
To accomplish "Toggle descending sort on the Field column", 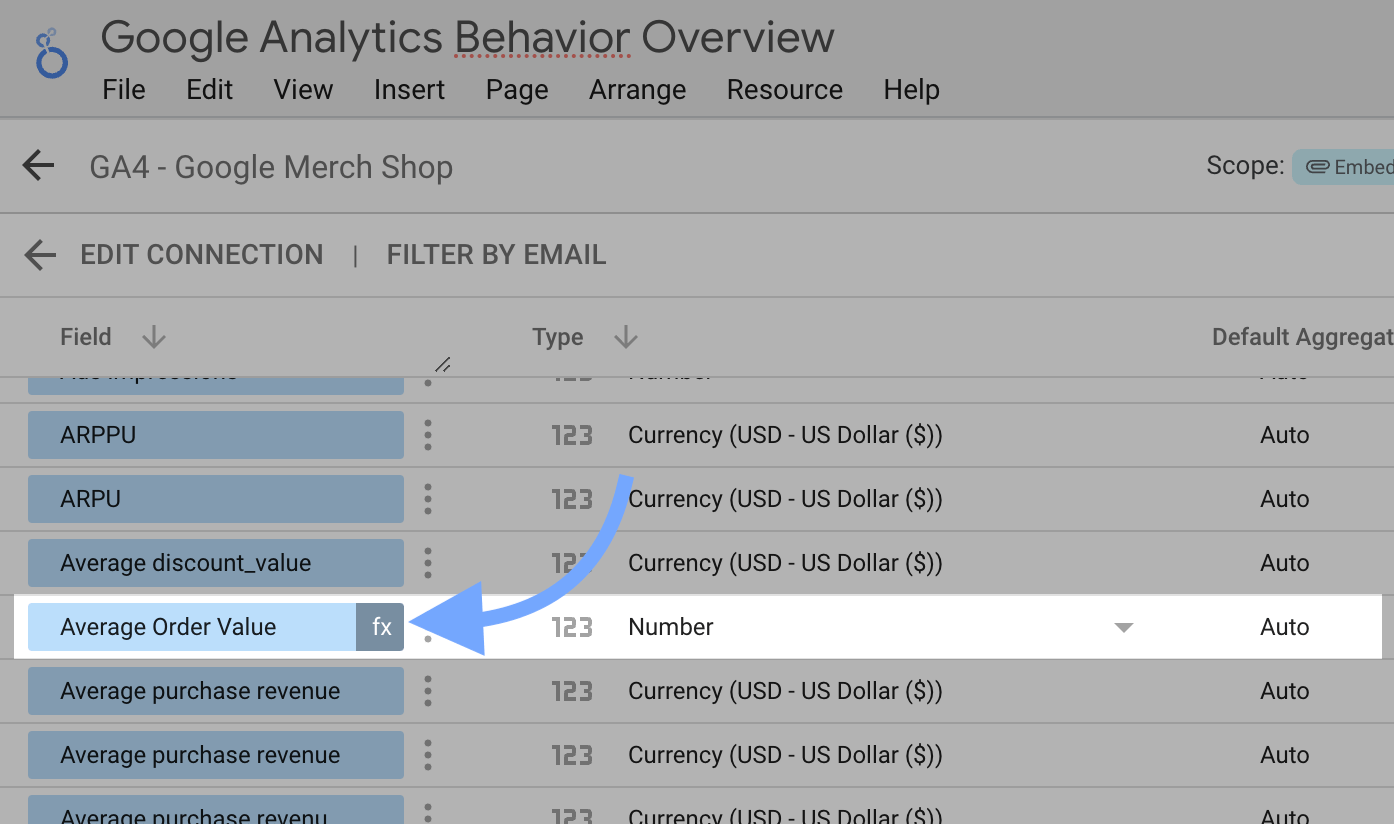I will (153, 337).
